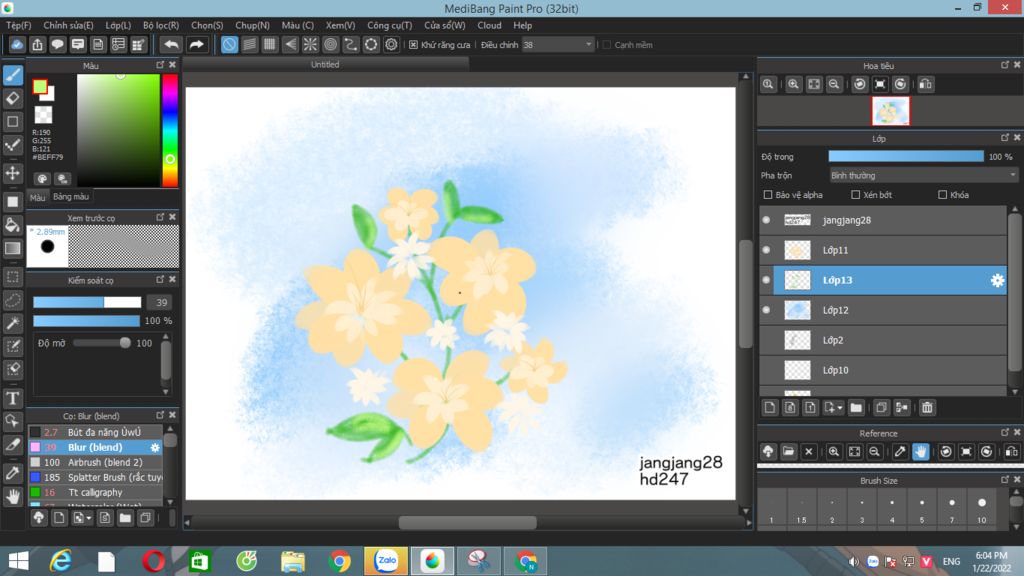Open the Bộ lọc(R) menu
1024x576 pixels.
coord(161,25)
